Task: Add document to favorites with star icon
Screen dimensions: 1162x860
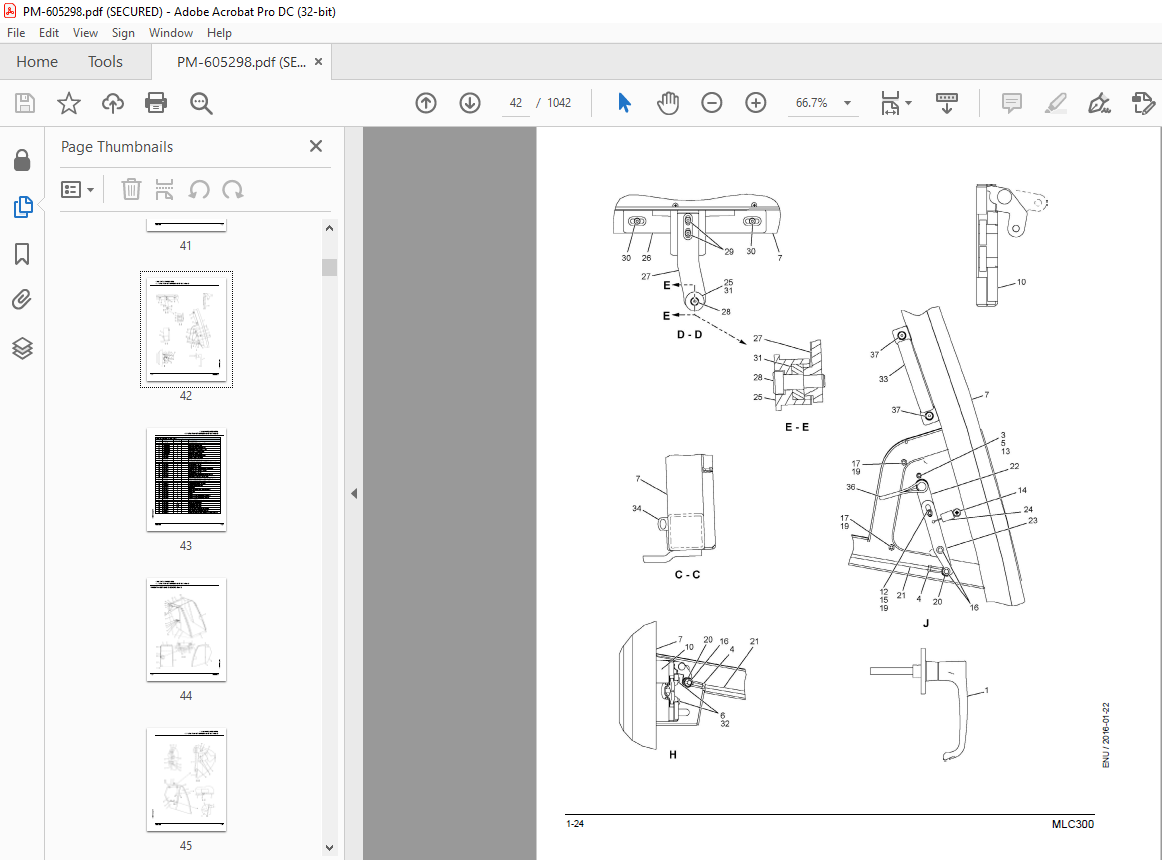Action: click(x=69, y=103)
